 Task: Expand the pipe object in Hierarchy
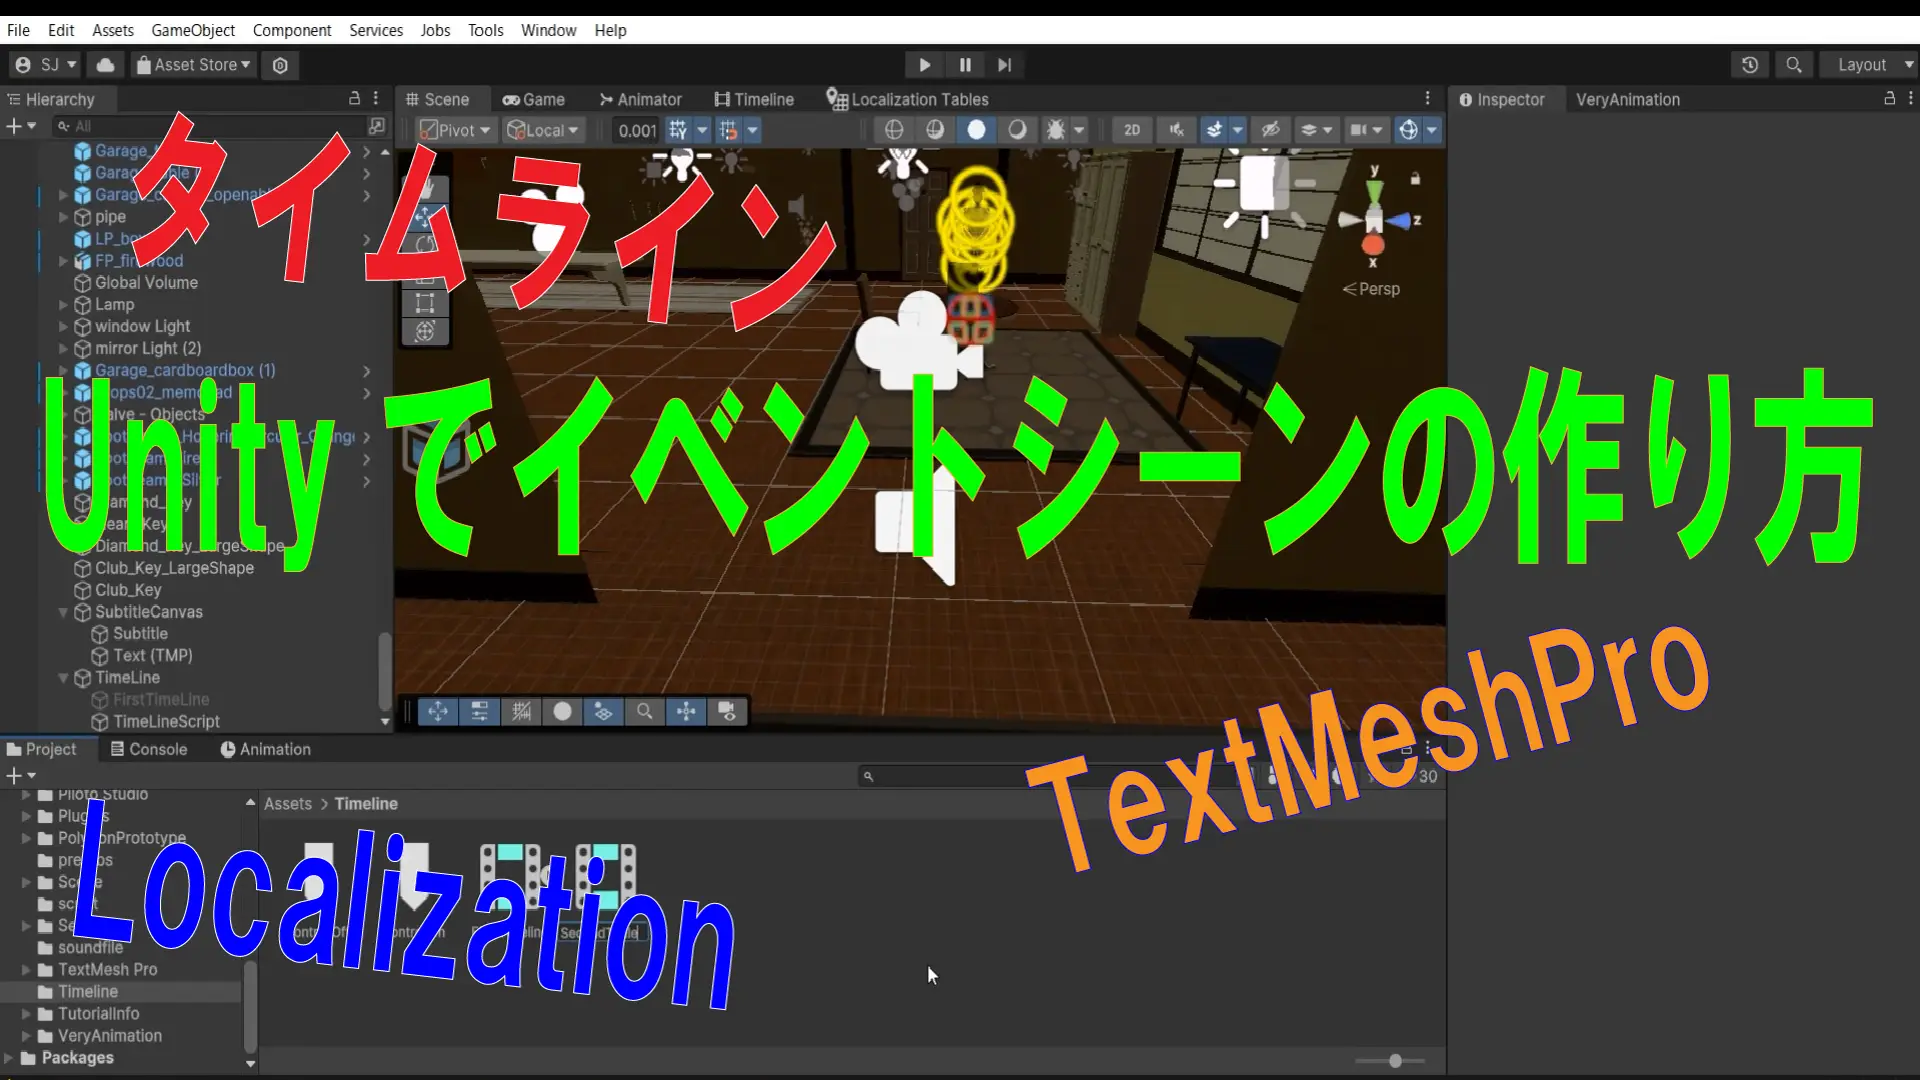pos(63,217)
